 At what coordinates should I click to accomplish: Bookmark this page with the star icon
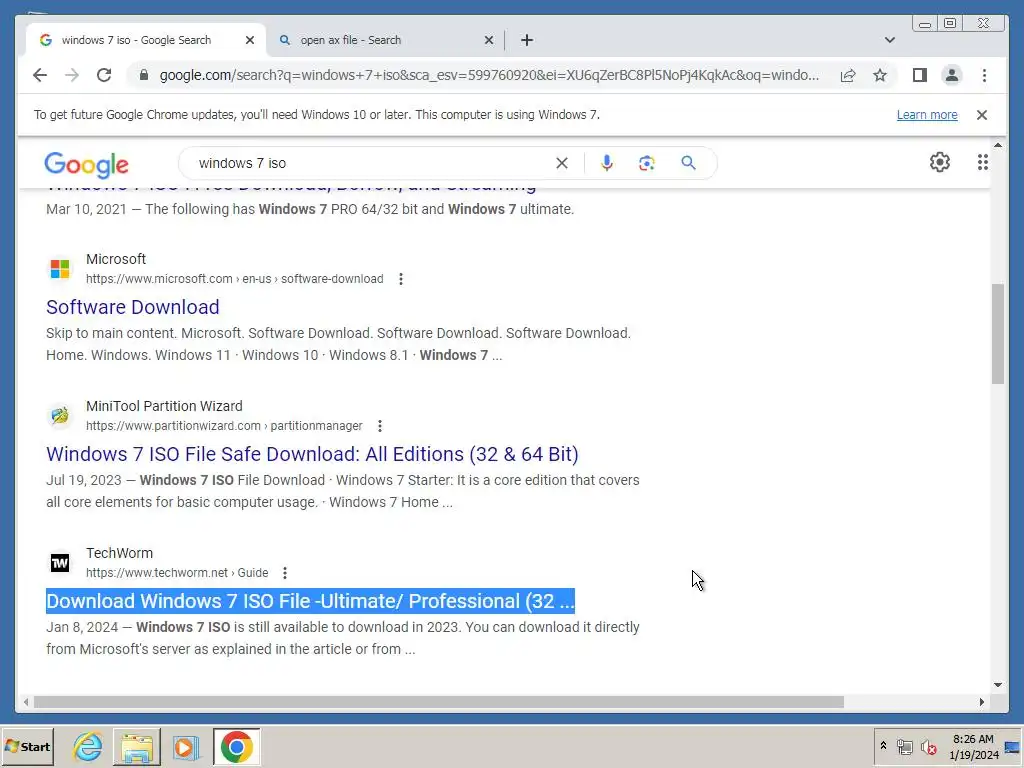pyautogui.click(x=880, y=75)
